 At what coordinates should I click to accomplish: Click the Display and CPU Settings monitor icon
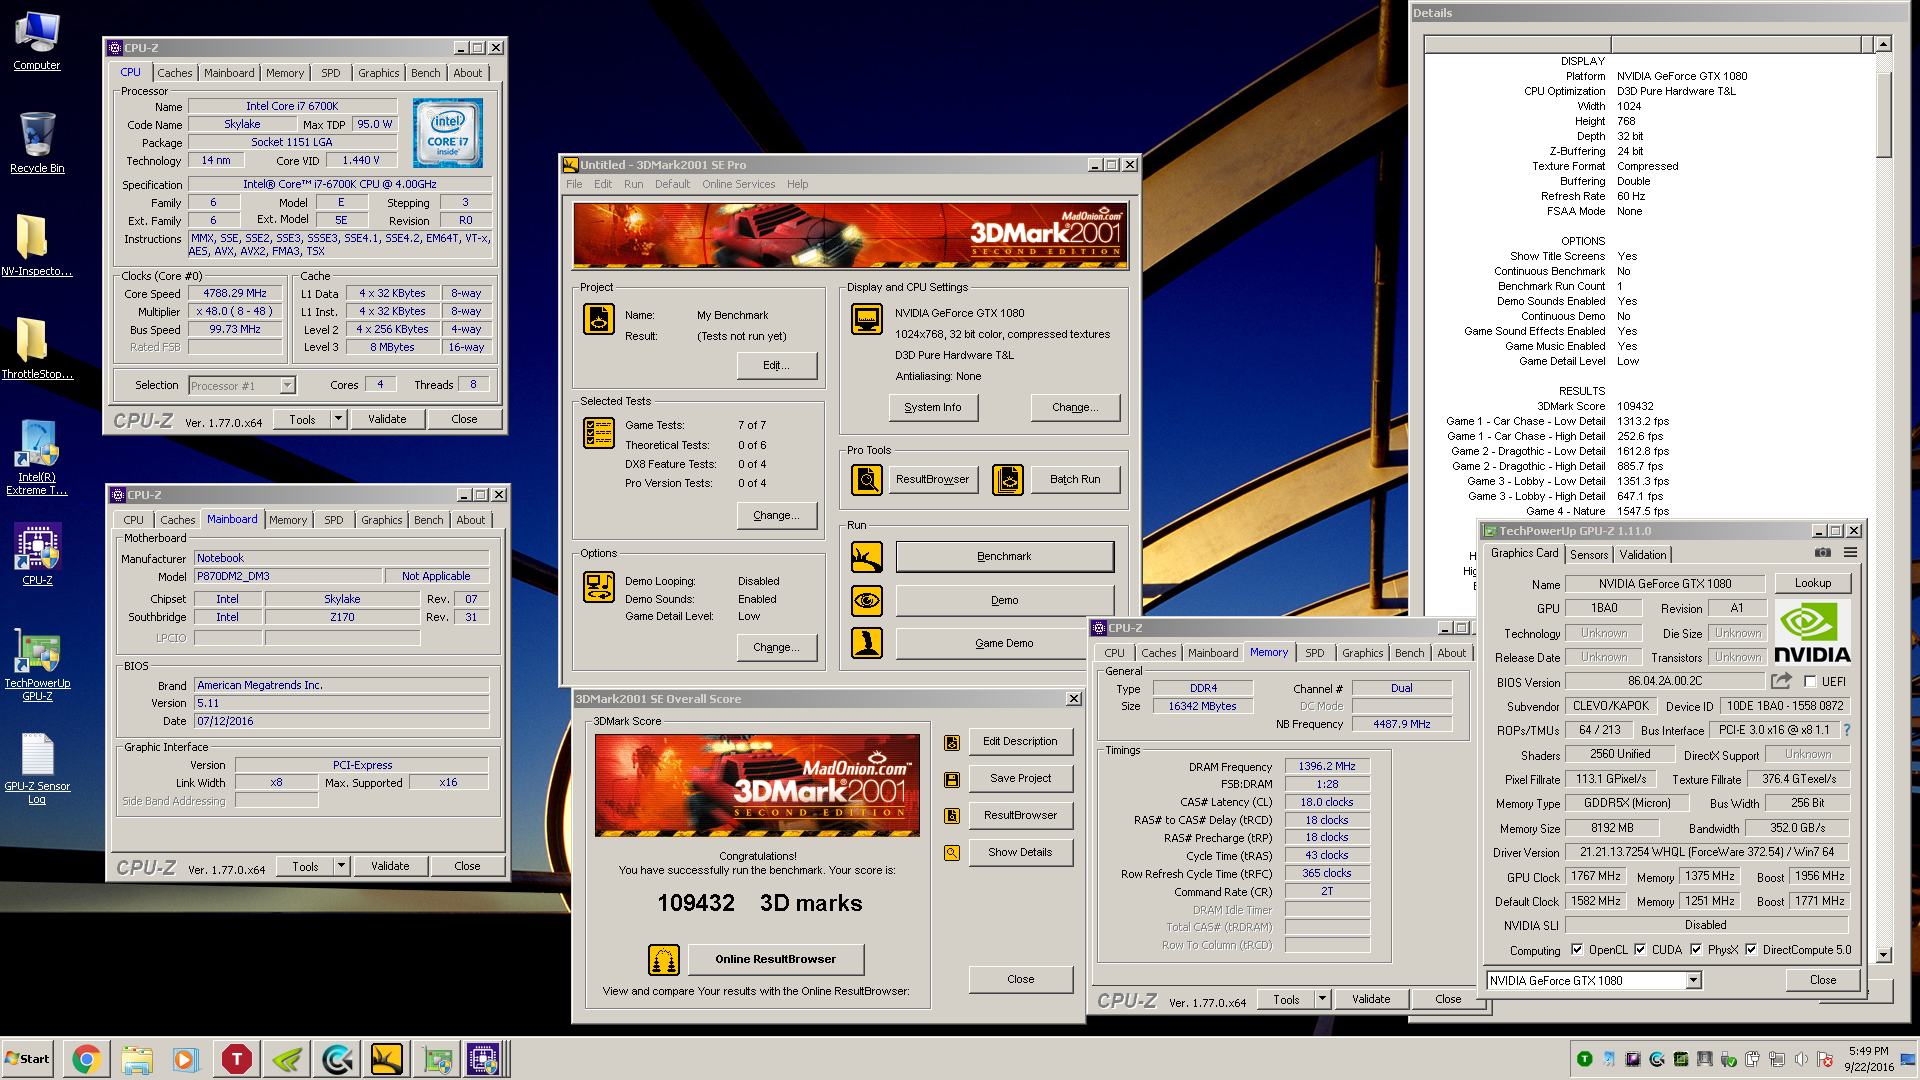click(867, 319)
